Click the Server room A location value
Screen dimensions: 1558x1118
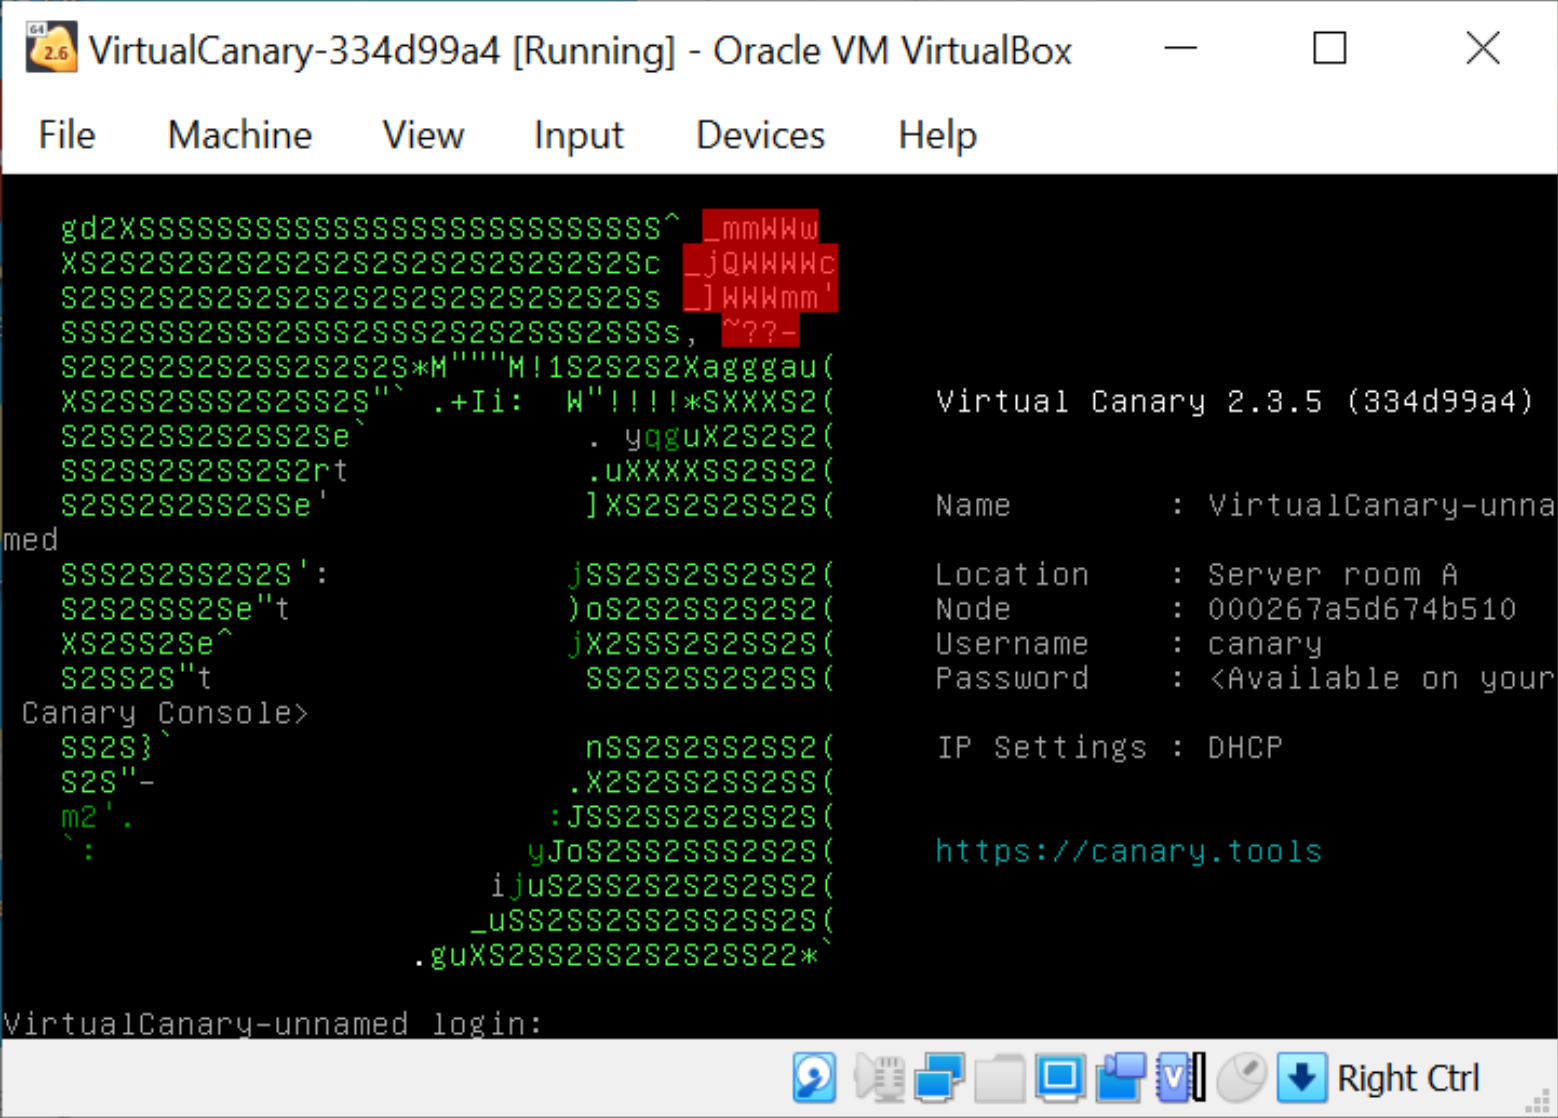click(x=1332, y=574)
